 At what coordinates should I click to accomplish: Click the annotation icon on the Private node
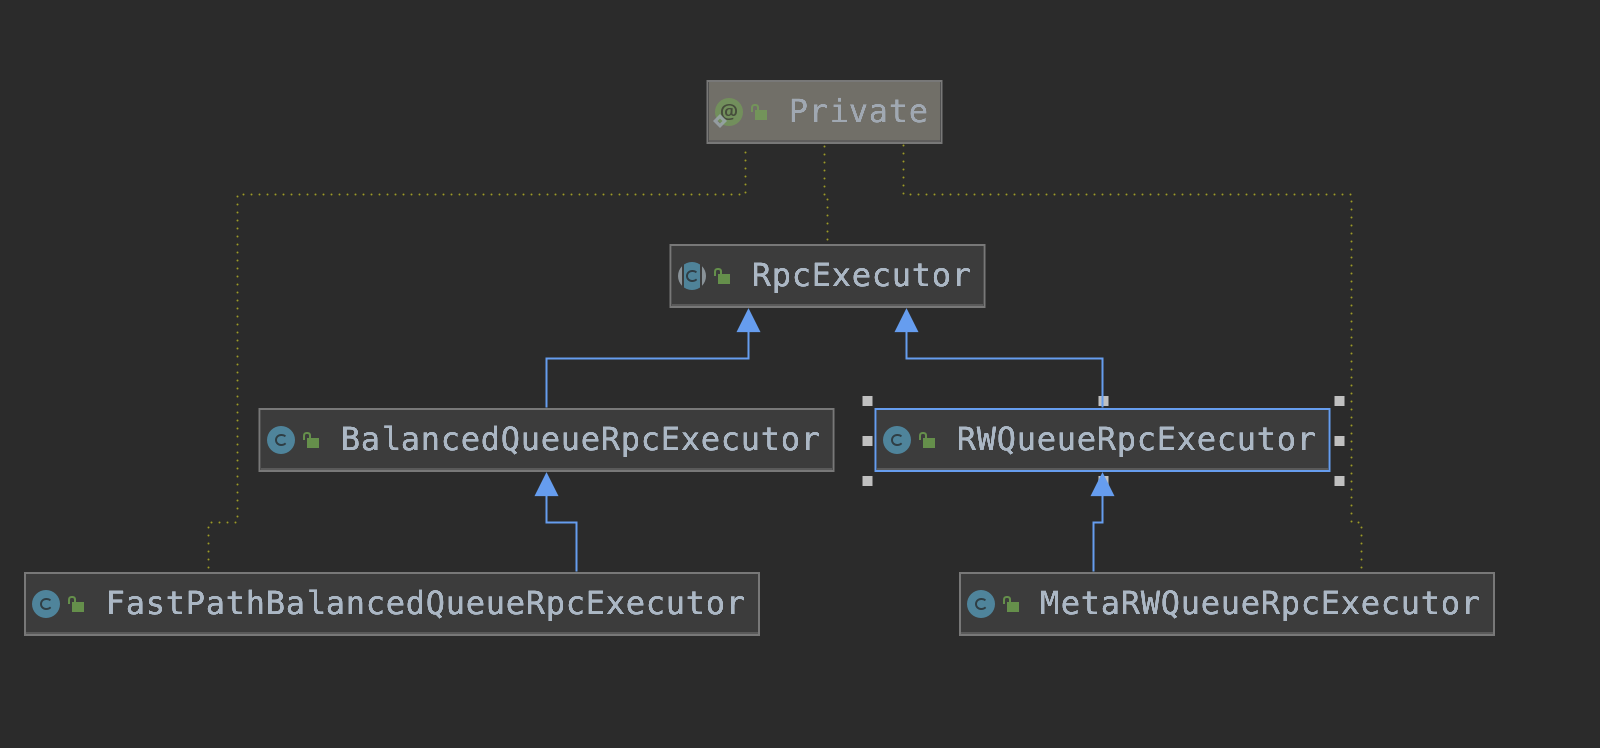pyautogui.click(x=728, y=112)
